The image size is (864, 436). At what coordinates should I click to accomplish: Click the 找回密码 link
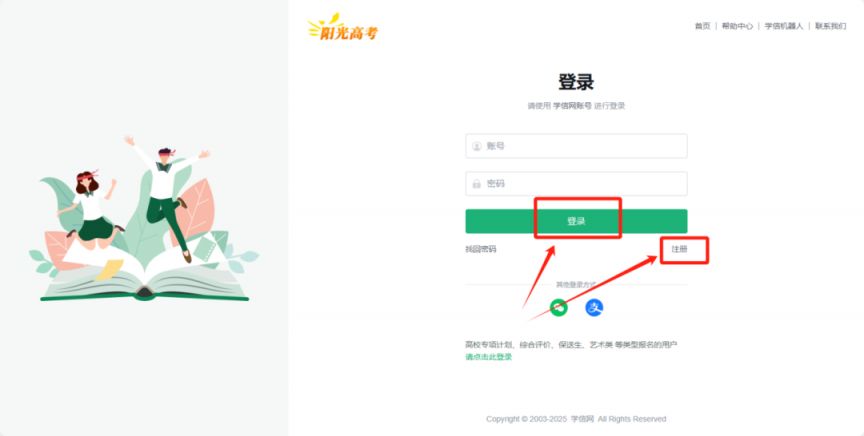[480, 249]
